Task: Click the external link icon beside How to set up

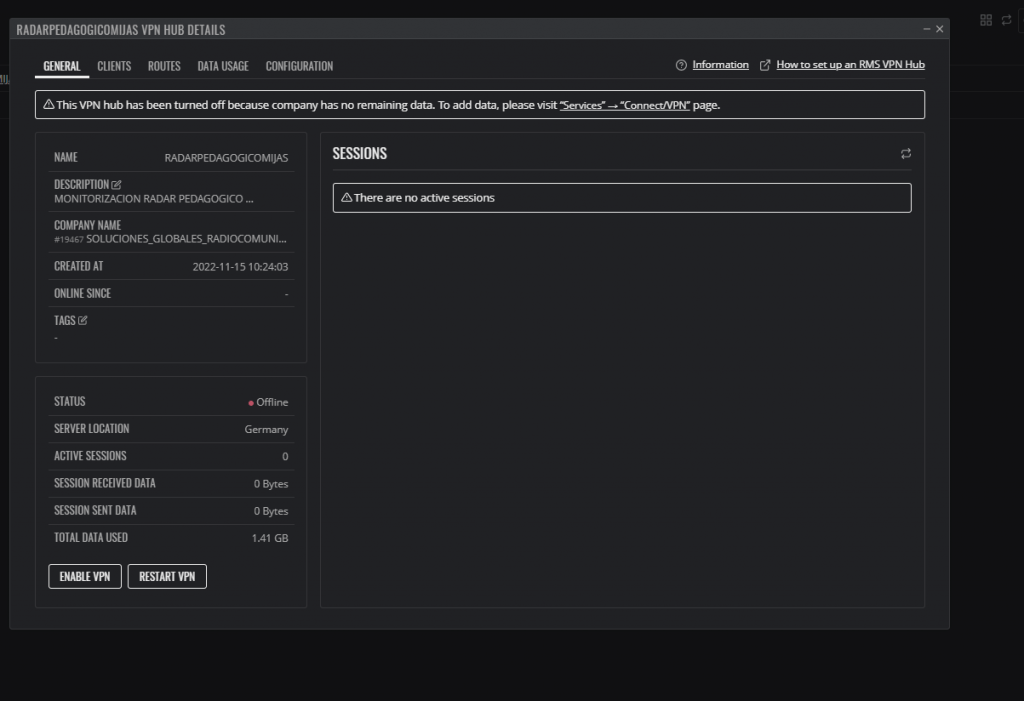Action: (765, 65)
